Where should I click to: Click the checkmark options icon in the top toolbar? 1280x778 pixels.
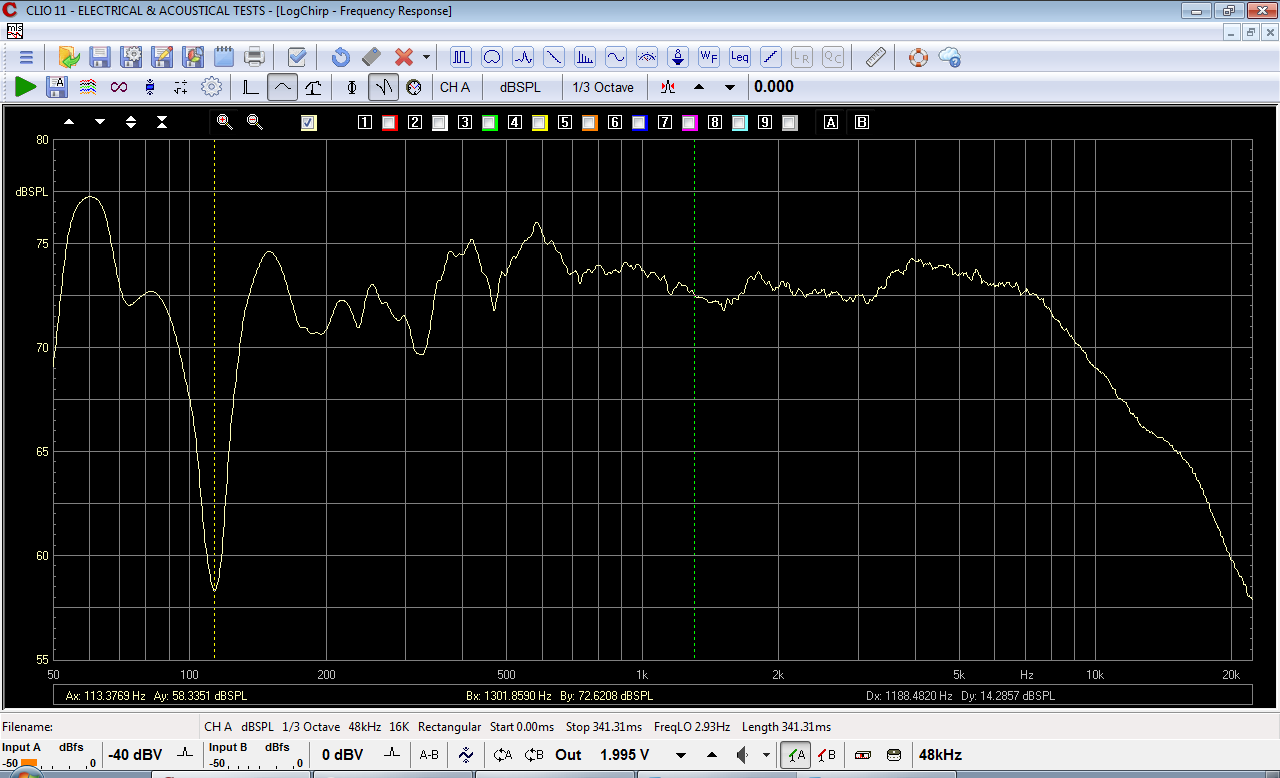tap(297, 57)
